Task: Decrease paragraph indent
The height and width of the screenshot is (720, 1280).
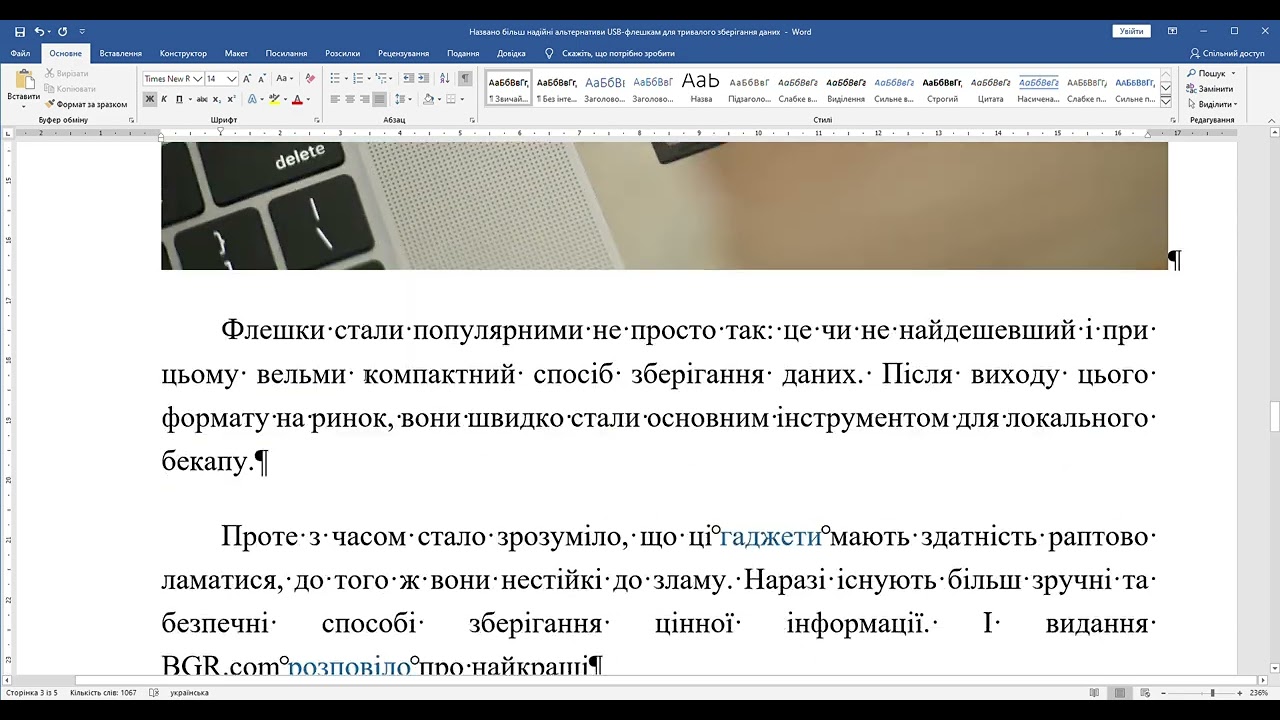Action: (x=408, y=79)
